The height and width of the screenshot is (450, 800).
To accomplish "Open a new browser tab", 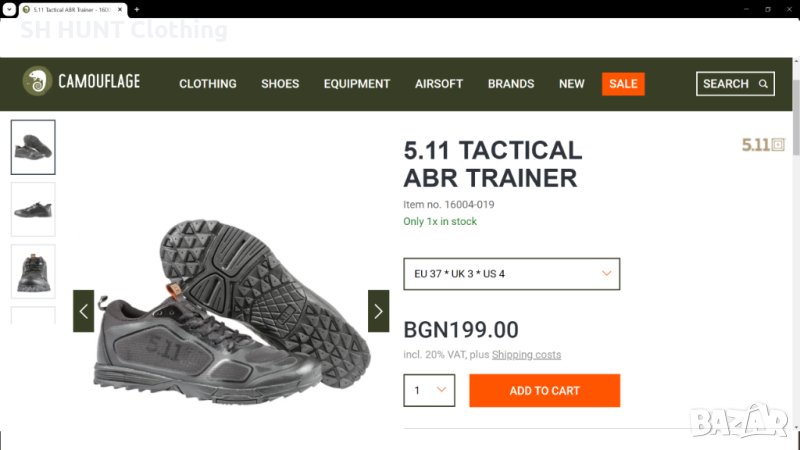I will point(136,9).
